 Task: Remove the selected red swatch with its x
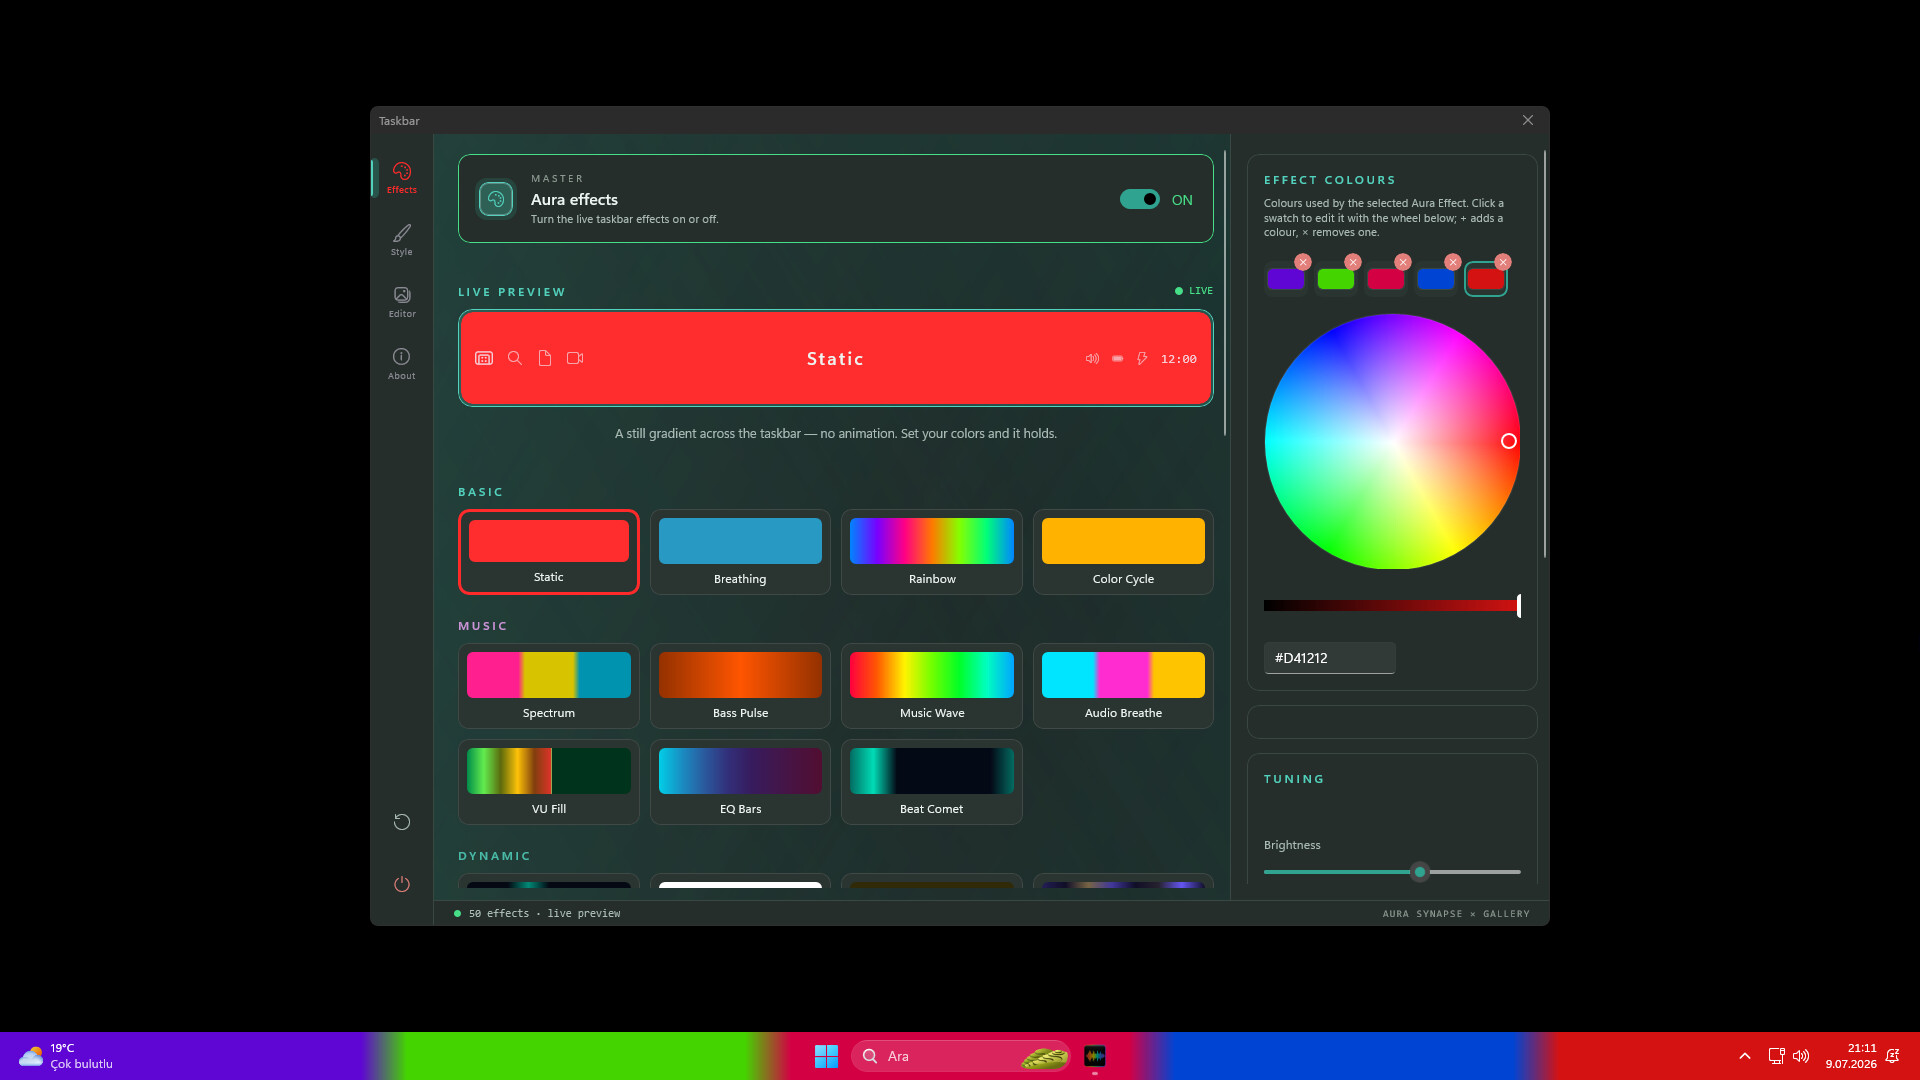tap(1503, 262)
